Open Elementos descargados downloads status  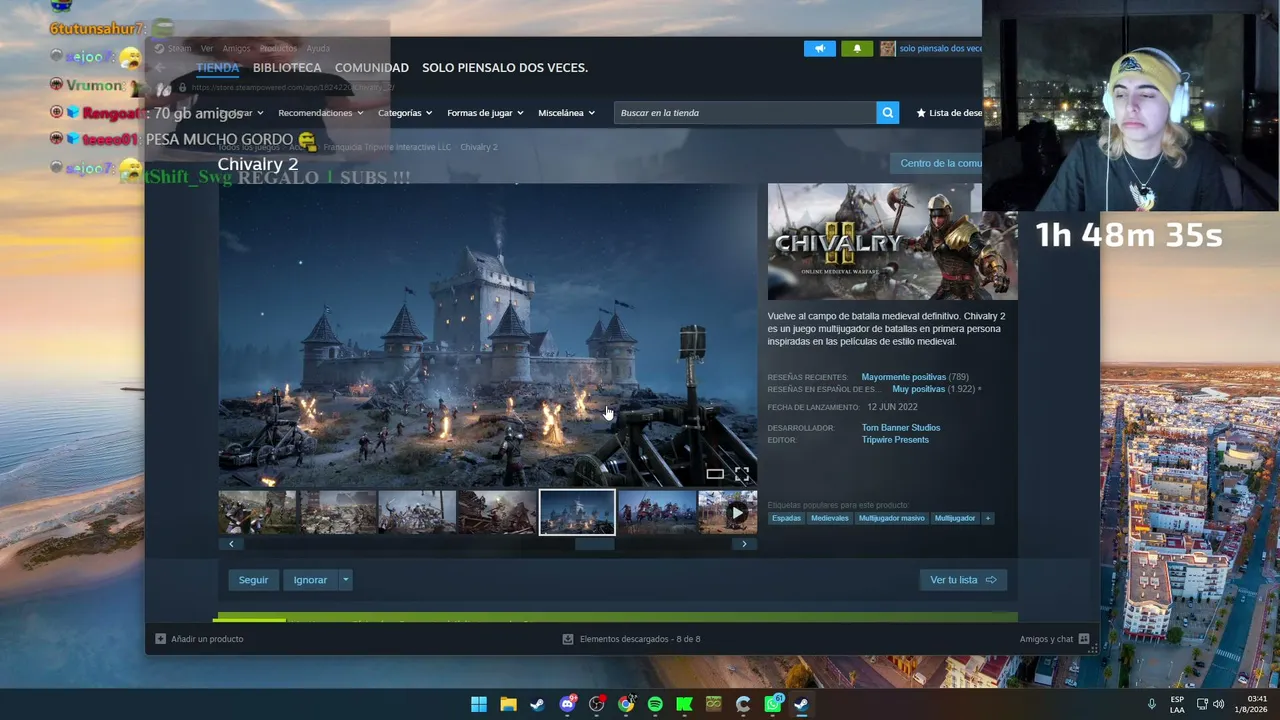tap(640, 639)
